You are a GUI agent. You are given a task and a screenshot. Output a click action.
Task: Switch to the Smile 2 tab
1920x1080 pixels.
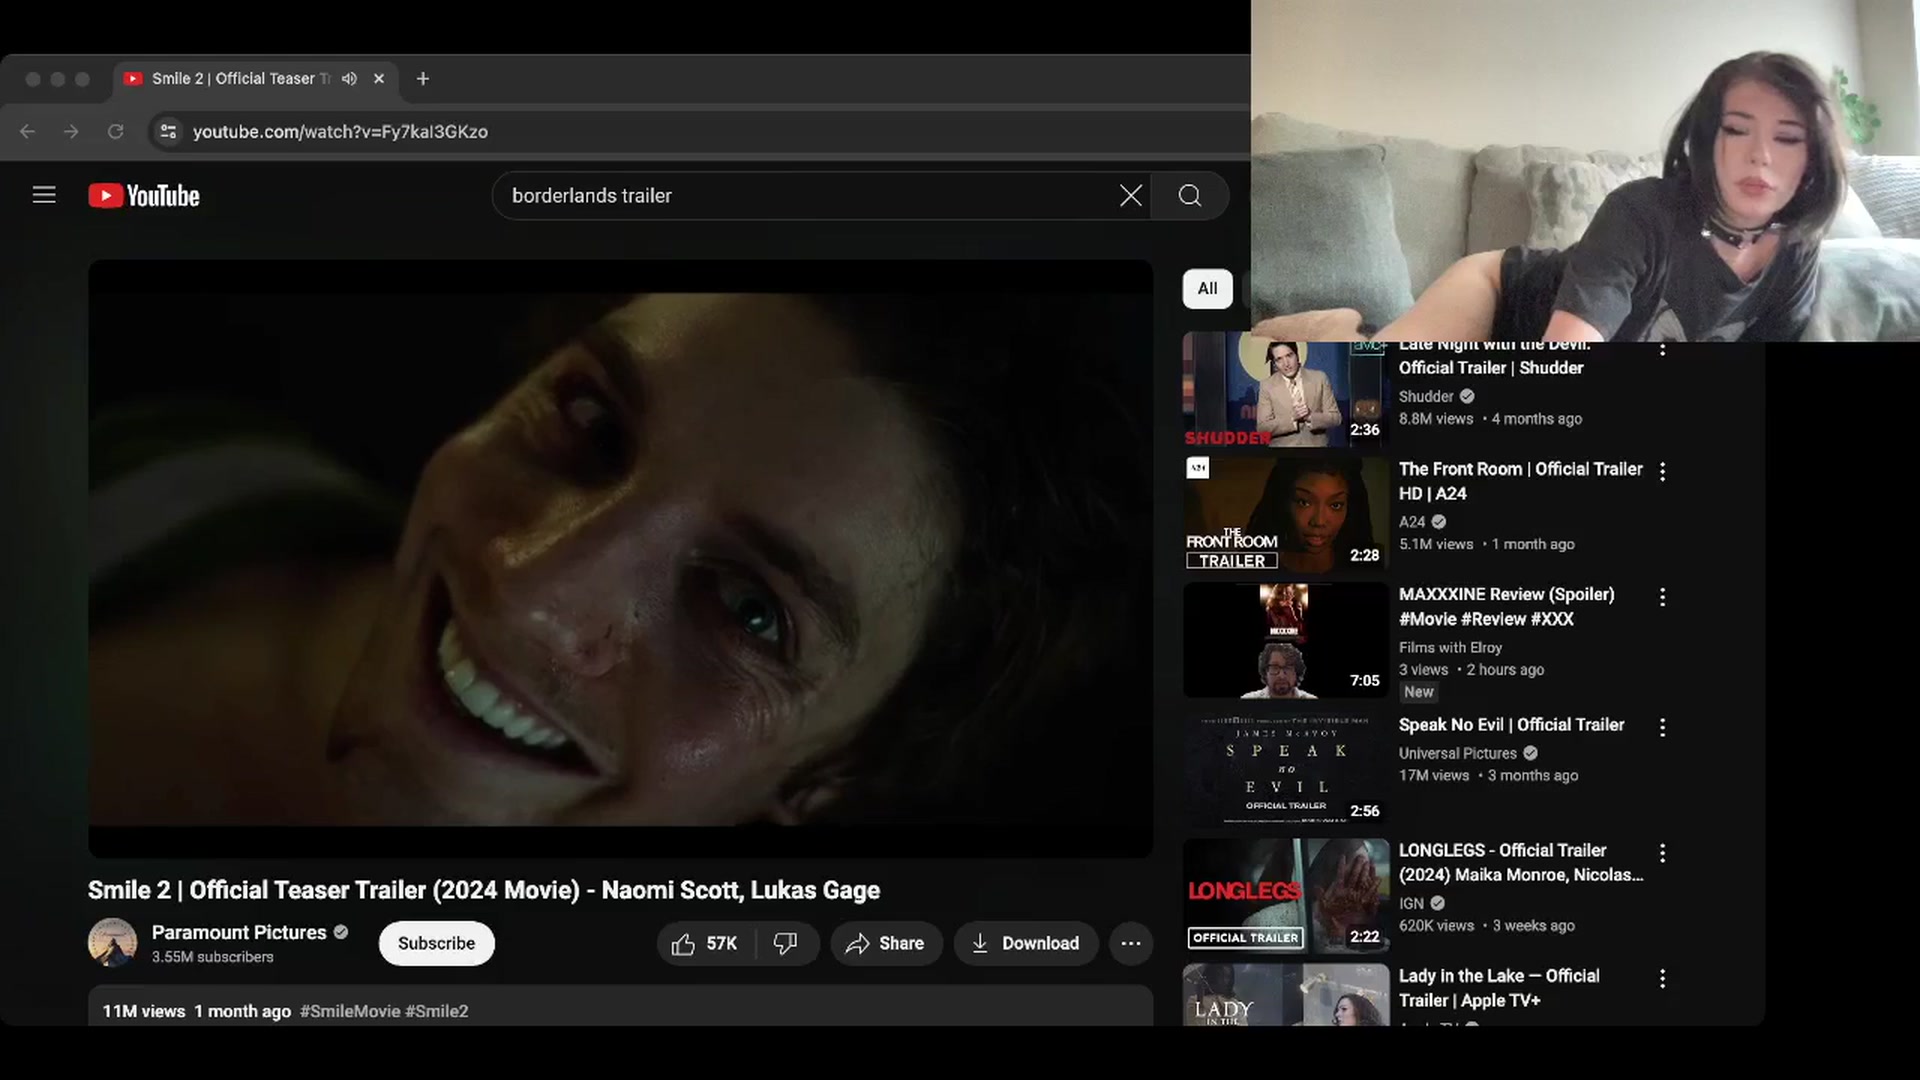[240, 78]
